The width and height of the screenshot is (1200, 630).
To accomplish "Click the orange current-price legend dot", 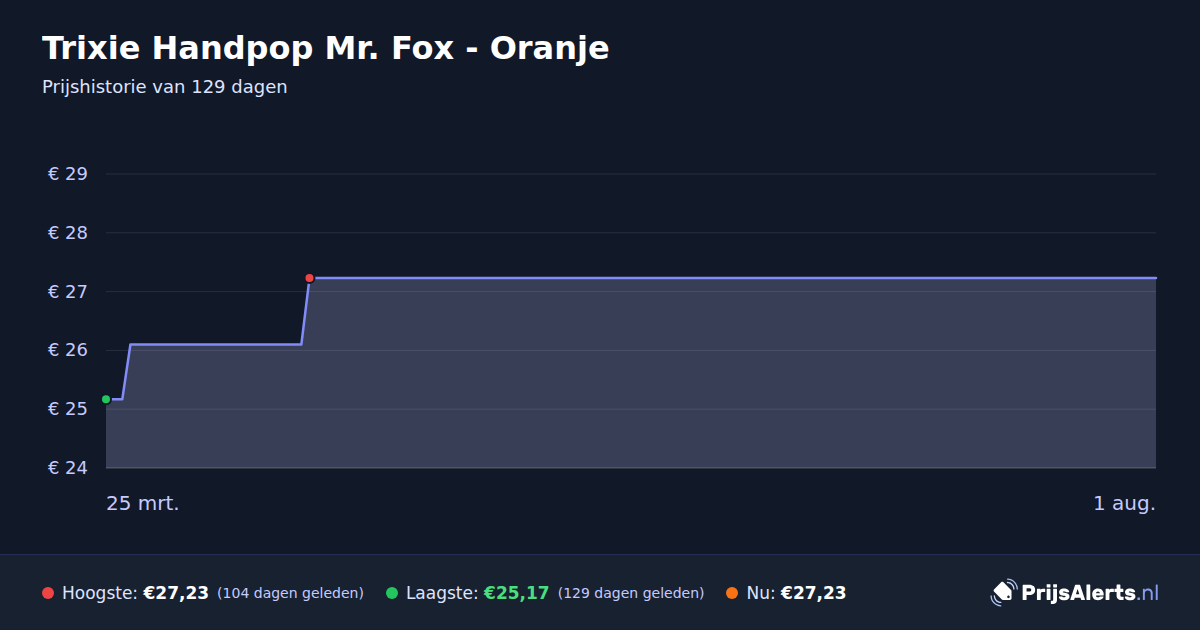I will pyautogui.click(x=732, y=593).
